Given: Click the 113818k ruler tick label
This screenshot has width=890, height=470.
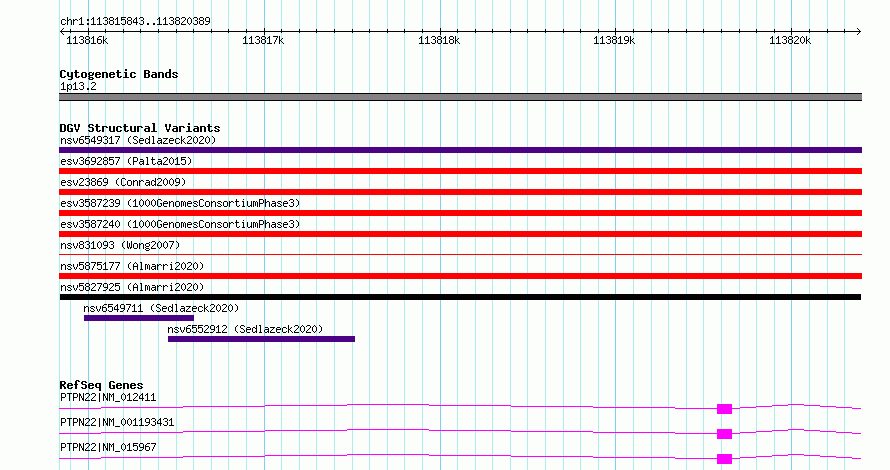Looking at the screenshot, I should click(439, 40).
